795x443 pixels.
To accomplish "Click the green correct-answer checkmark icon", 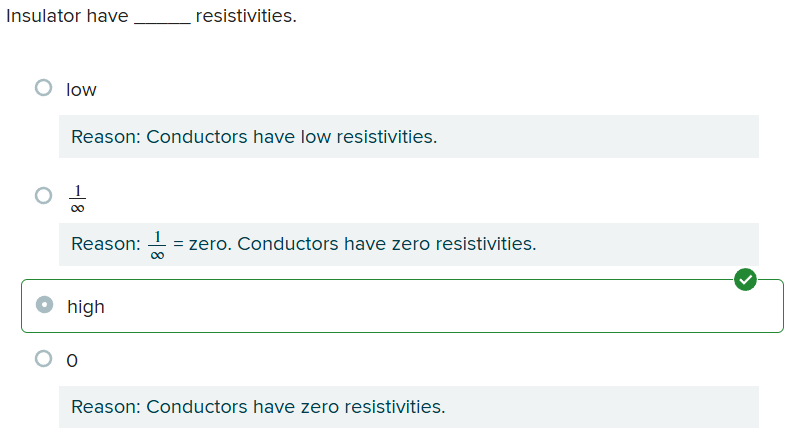I will (x=745, y=280).
